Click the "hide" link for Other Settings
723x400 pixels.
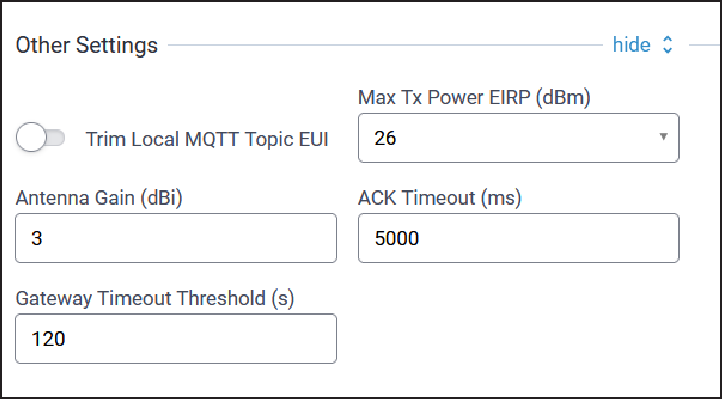[x=631, y=46]
